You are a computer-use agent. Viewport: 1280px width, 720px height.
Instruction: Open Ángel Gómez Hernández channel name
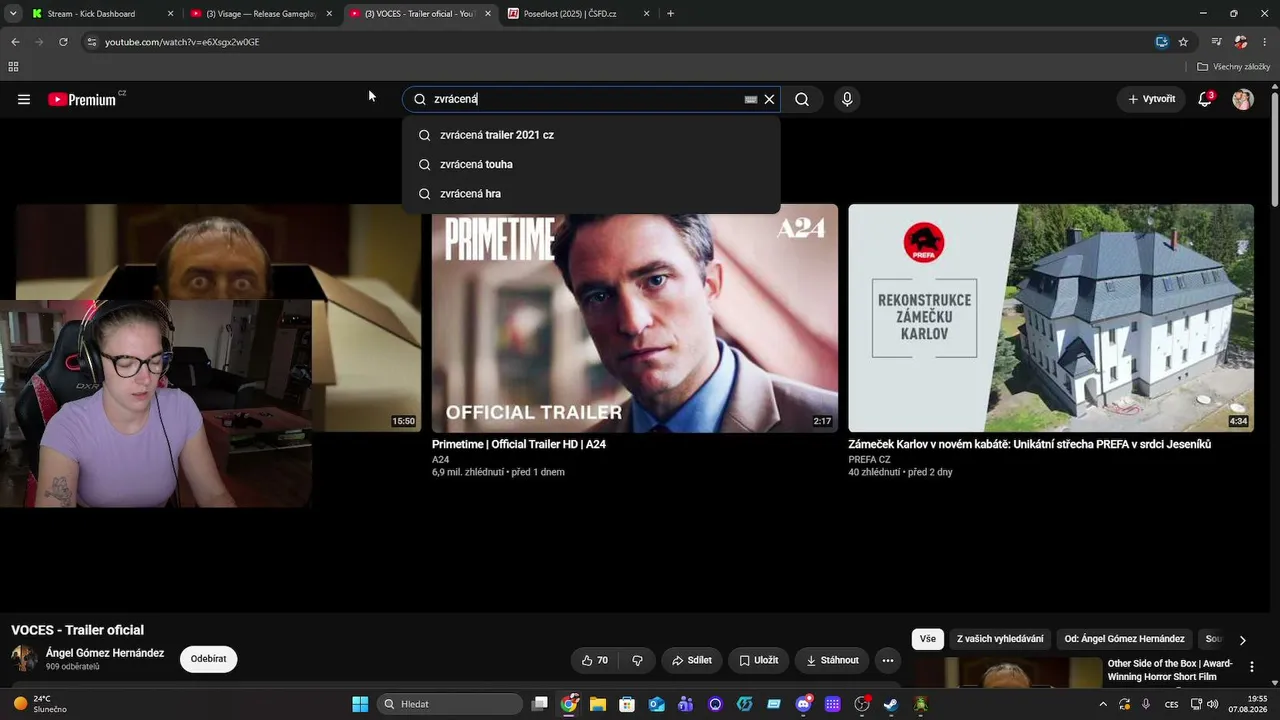point(105,653)
